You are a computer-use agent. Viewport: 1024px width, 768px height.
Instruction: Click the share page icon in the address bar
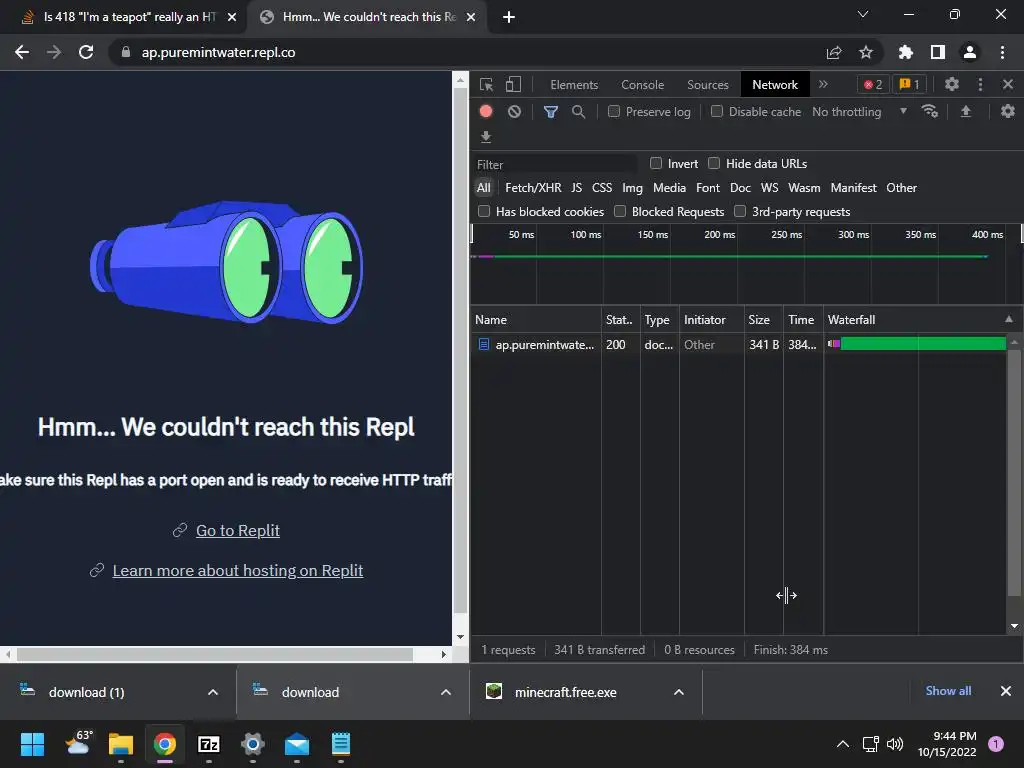834,52
